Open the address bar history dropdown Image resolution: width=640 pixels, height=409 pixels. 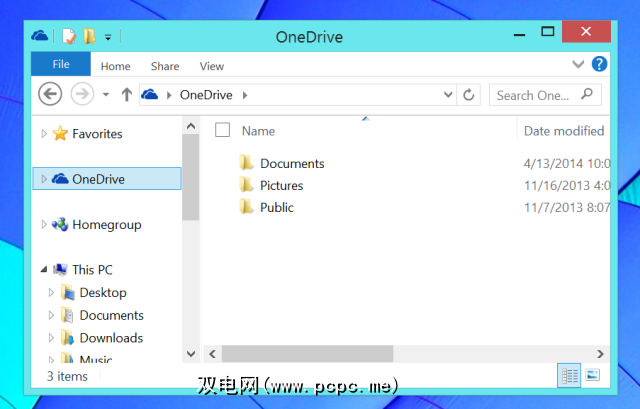tap(448, 95)
